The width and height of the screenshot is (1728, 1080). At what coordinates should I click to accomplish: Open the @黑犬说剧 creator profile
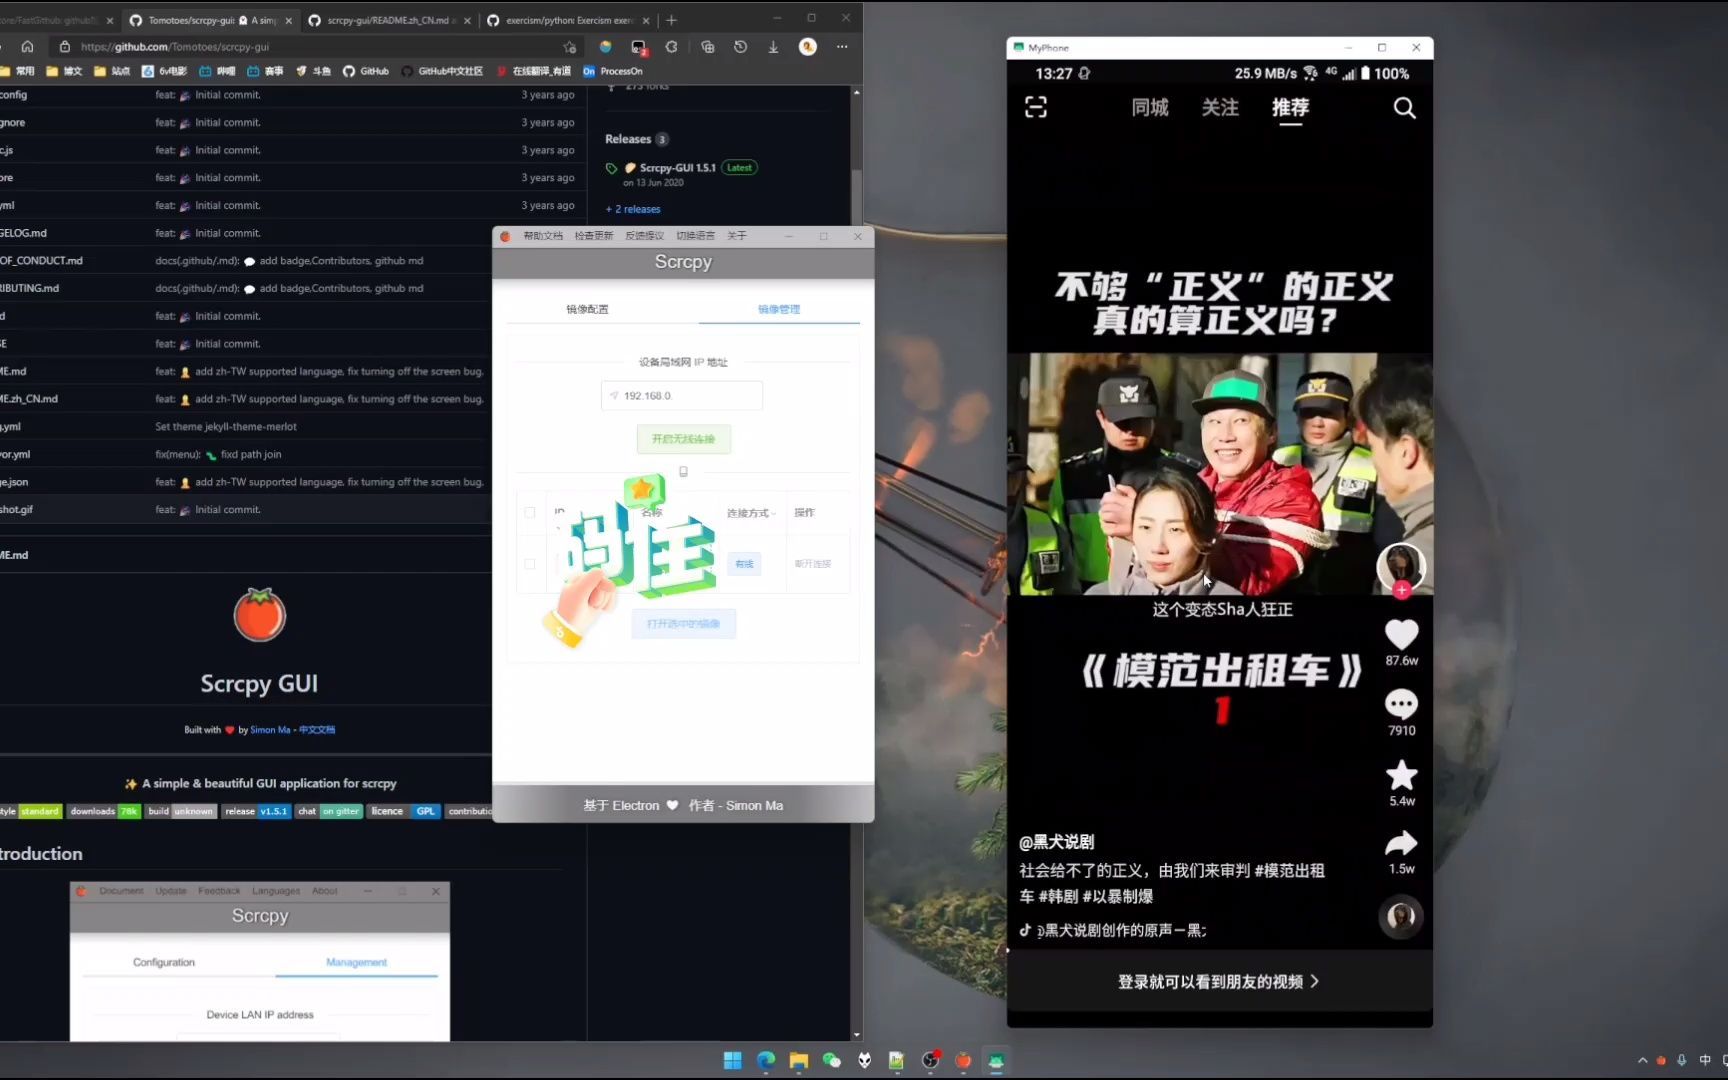[1056, 842]
